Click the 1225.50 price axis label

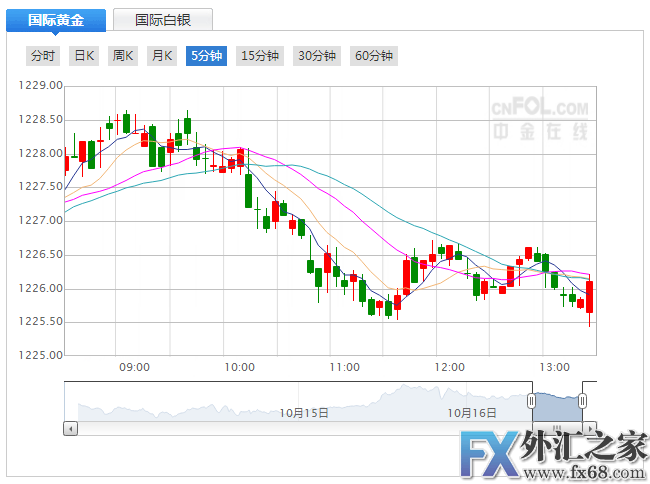[41, 321]
